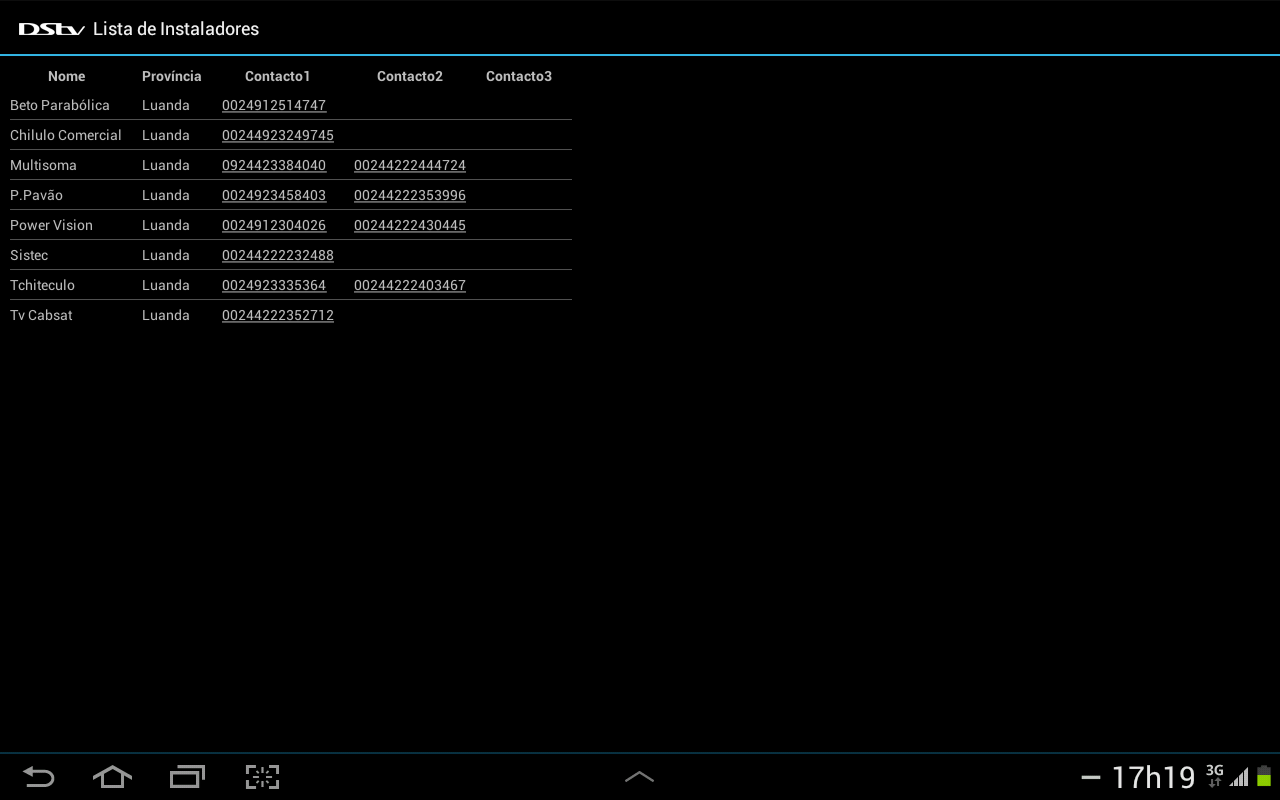Tap the battery status icon
The width and height of the screenshot is (1280, 800).
[1264, 776]
